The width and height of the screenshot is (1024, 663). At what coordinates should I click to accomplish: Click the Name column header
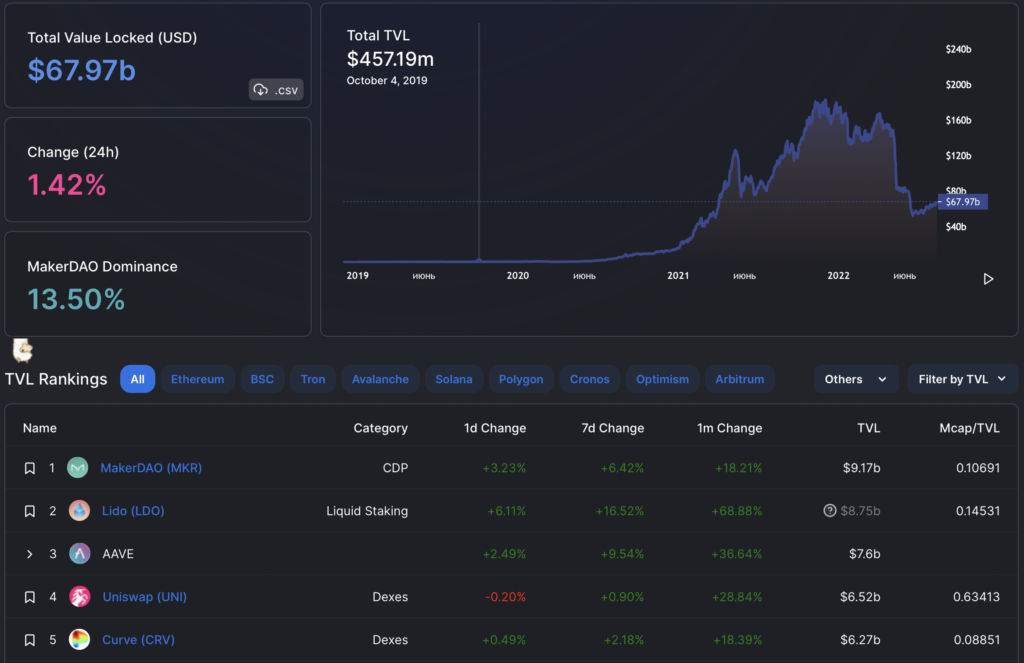tap(39, 427)
